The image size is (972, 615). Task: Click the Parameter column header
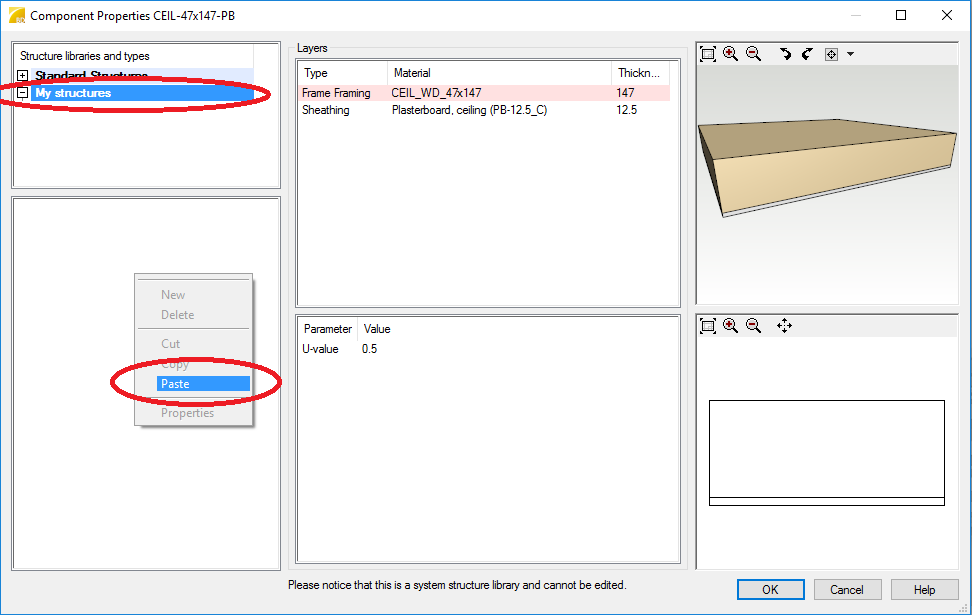tap(328, 329)
